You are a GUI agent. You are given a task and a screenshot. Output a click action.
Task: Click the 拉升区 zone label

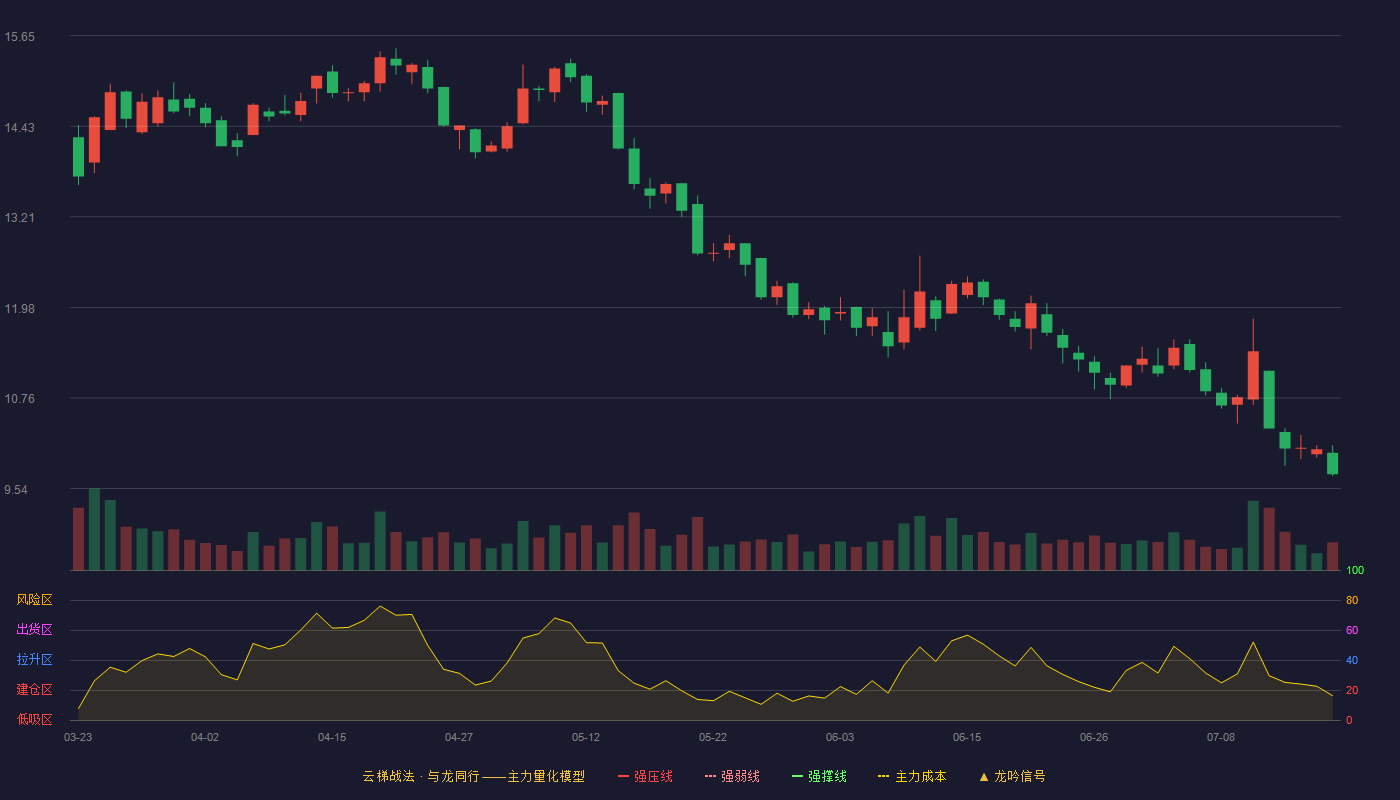[x=34, y=660]
